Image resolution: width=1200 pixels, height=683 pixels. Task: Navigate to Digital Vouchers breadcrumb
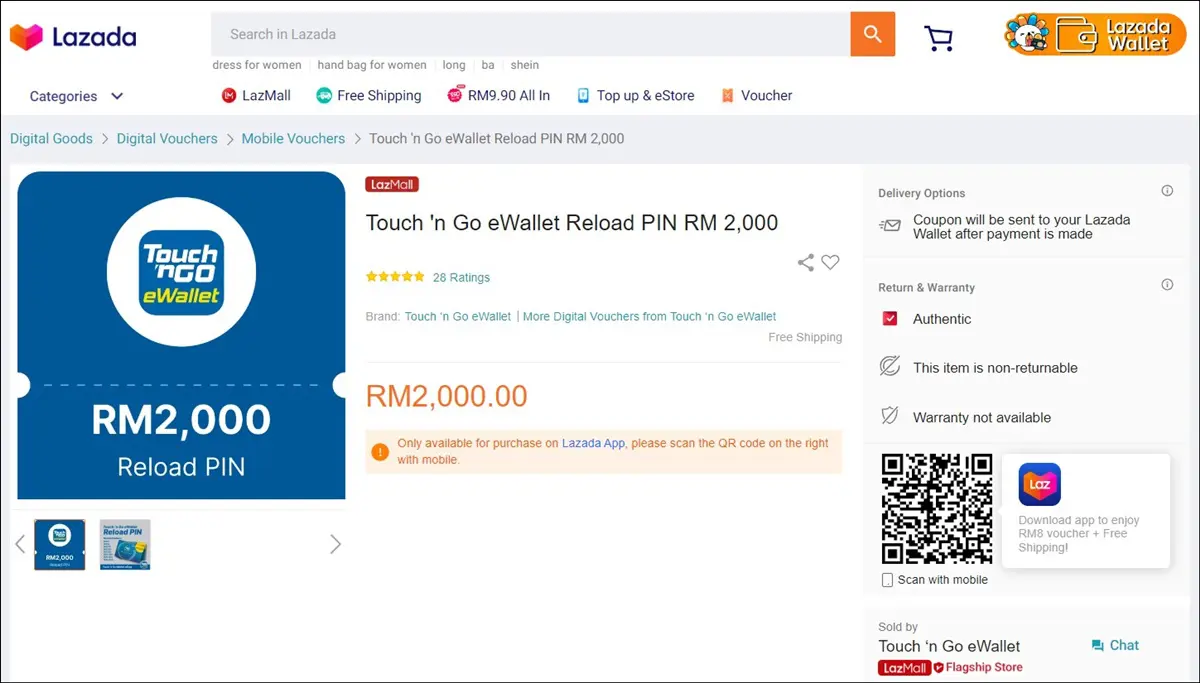[x=167, y=139]
